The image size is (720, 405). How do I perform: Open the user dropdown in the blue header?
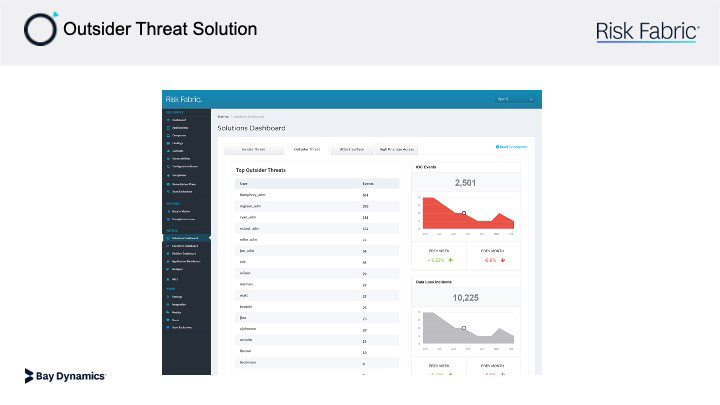tap(515, 99)
